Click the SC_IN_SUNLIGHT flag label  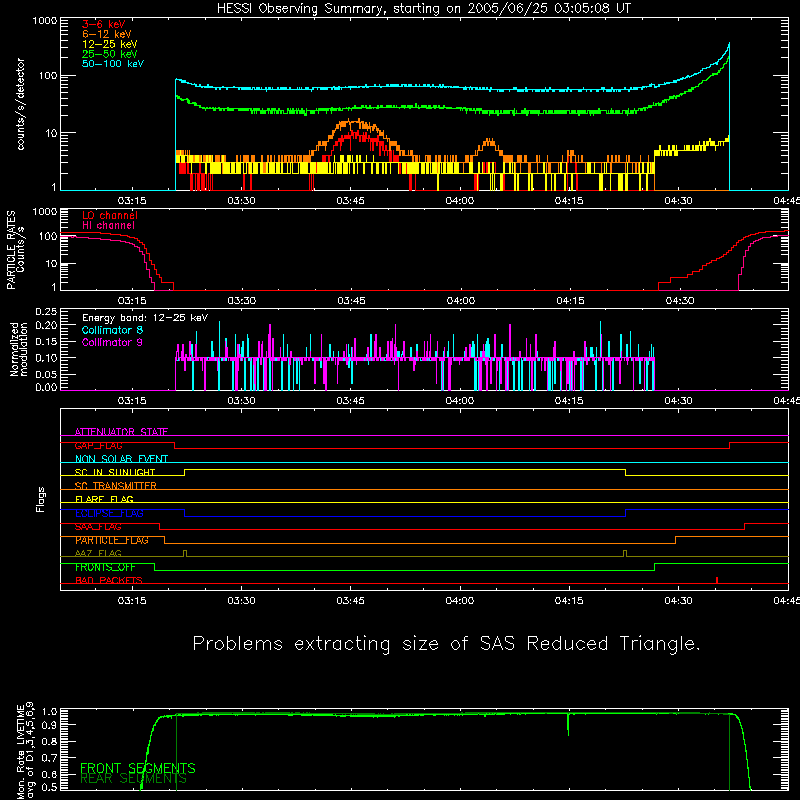point(115,472)
